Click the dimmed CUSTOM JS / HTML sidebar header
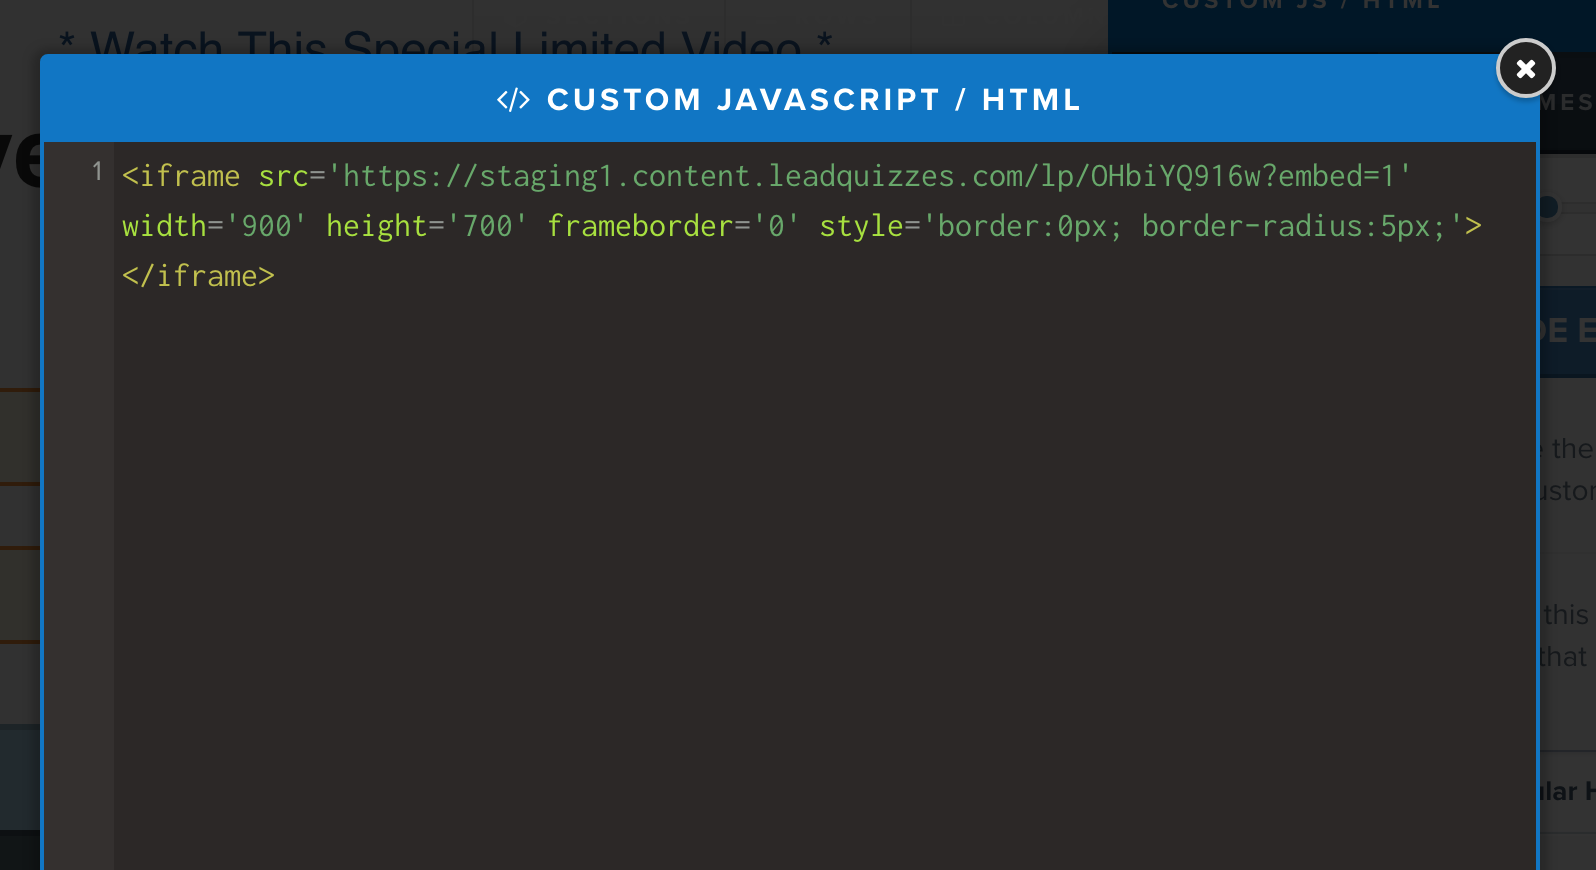The height and width of the screenshot is (870, 1596). pyautogui.click(x=1301, y=5)
